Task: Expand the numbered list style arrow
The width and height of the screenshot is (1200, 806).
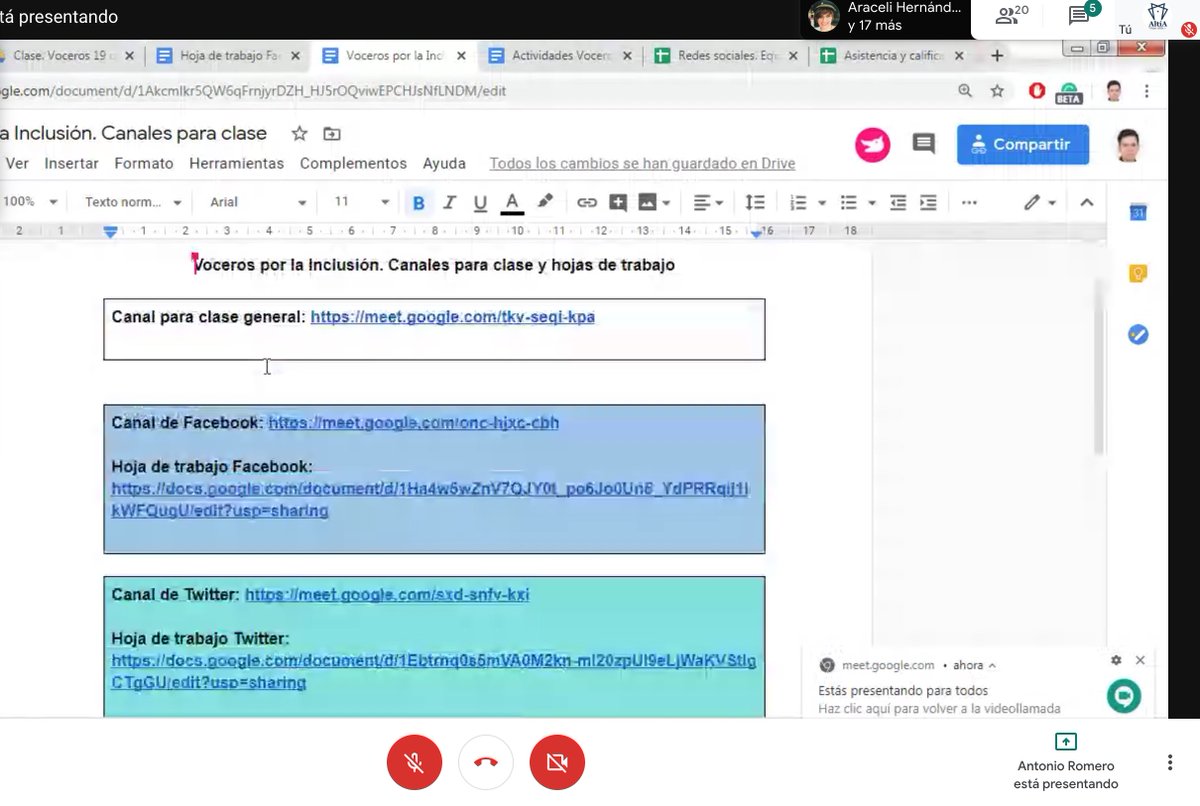Action: [822, 202]
